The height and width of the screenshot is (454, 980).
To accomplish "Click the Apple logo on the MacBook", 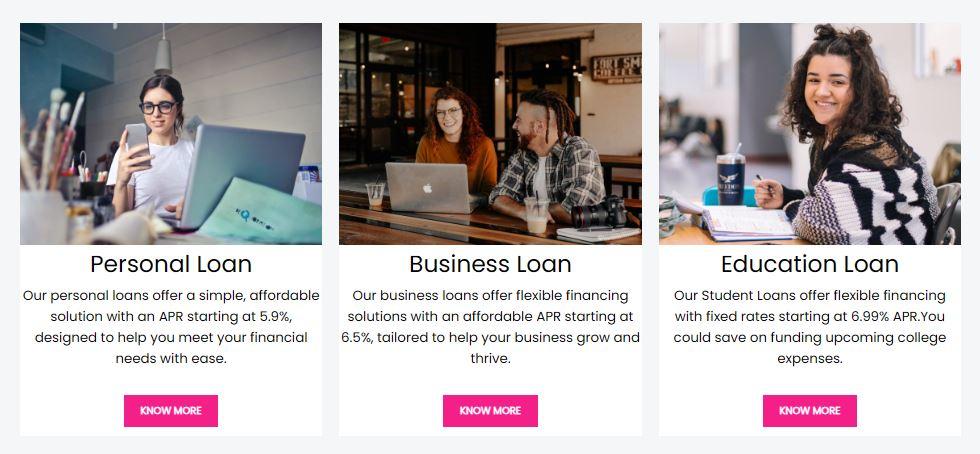I will coord(427,188).
